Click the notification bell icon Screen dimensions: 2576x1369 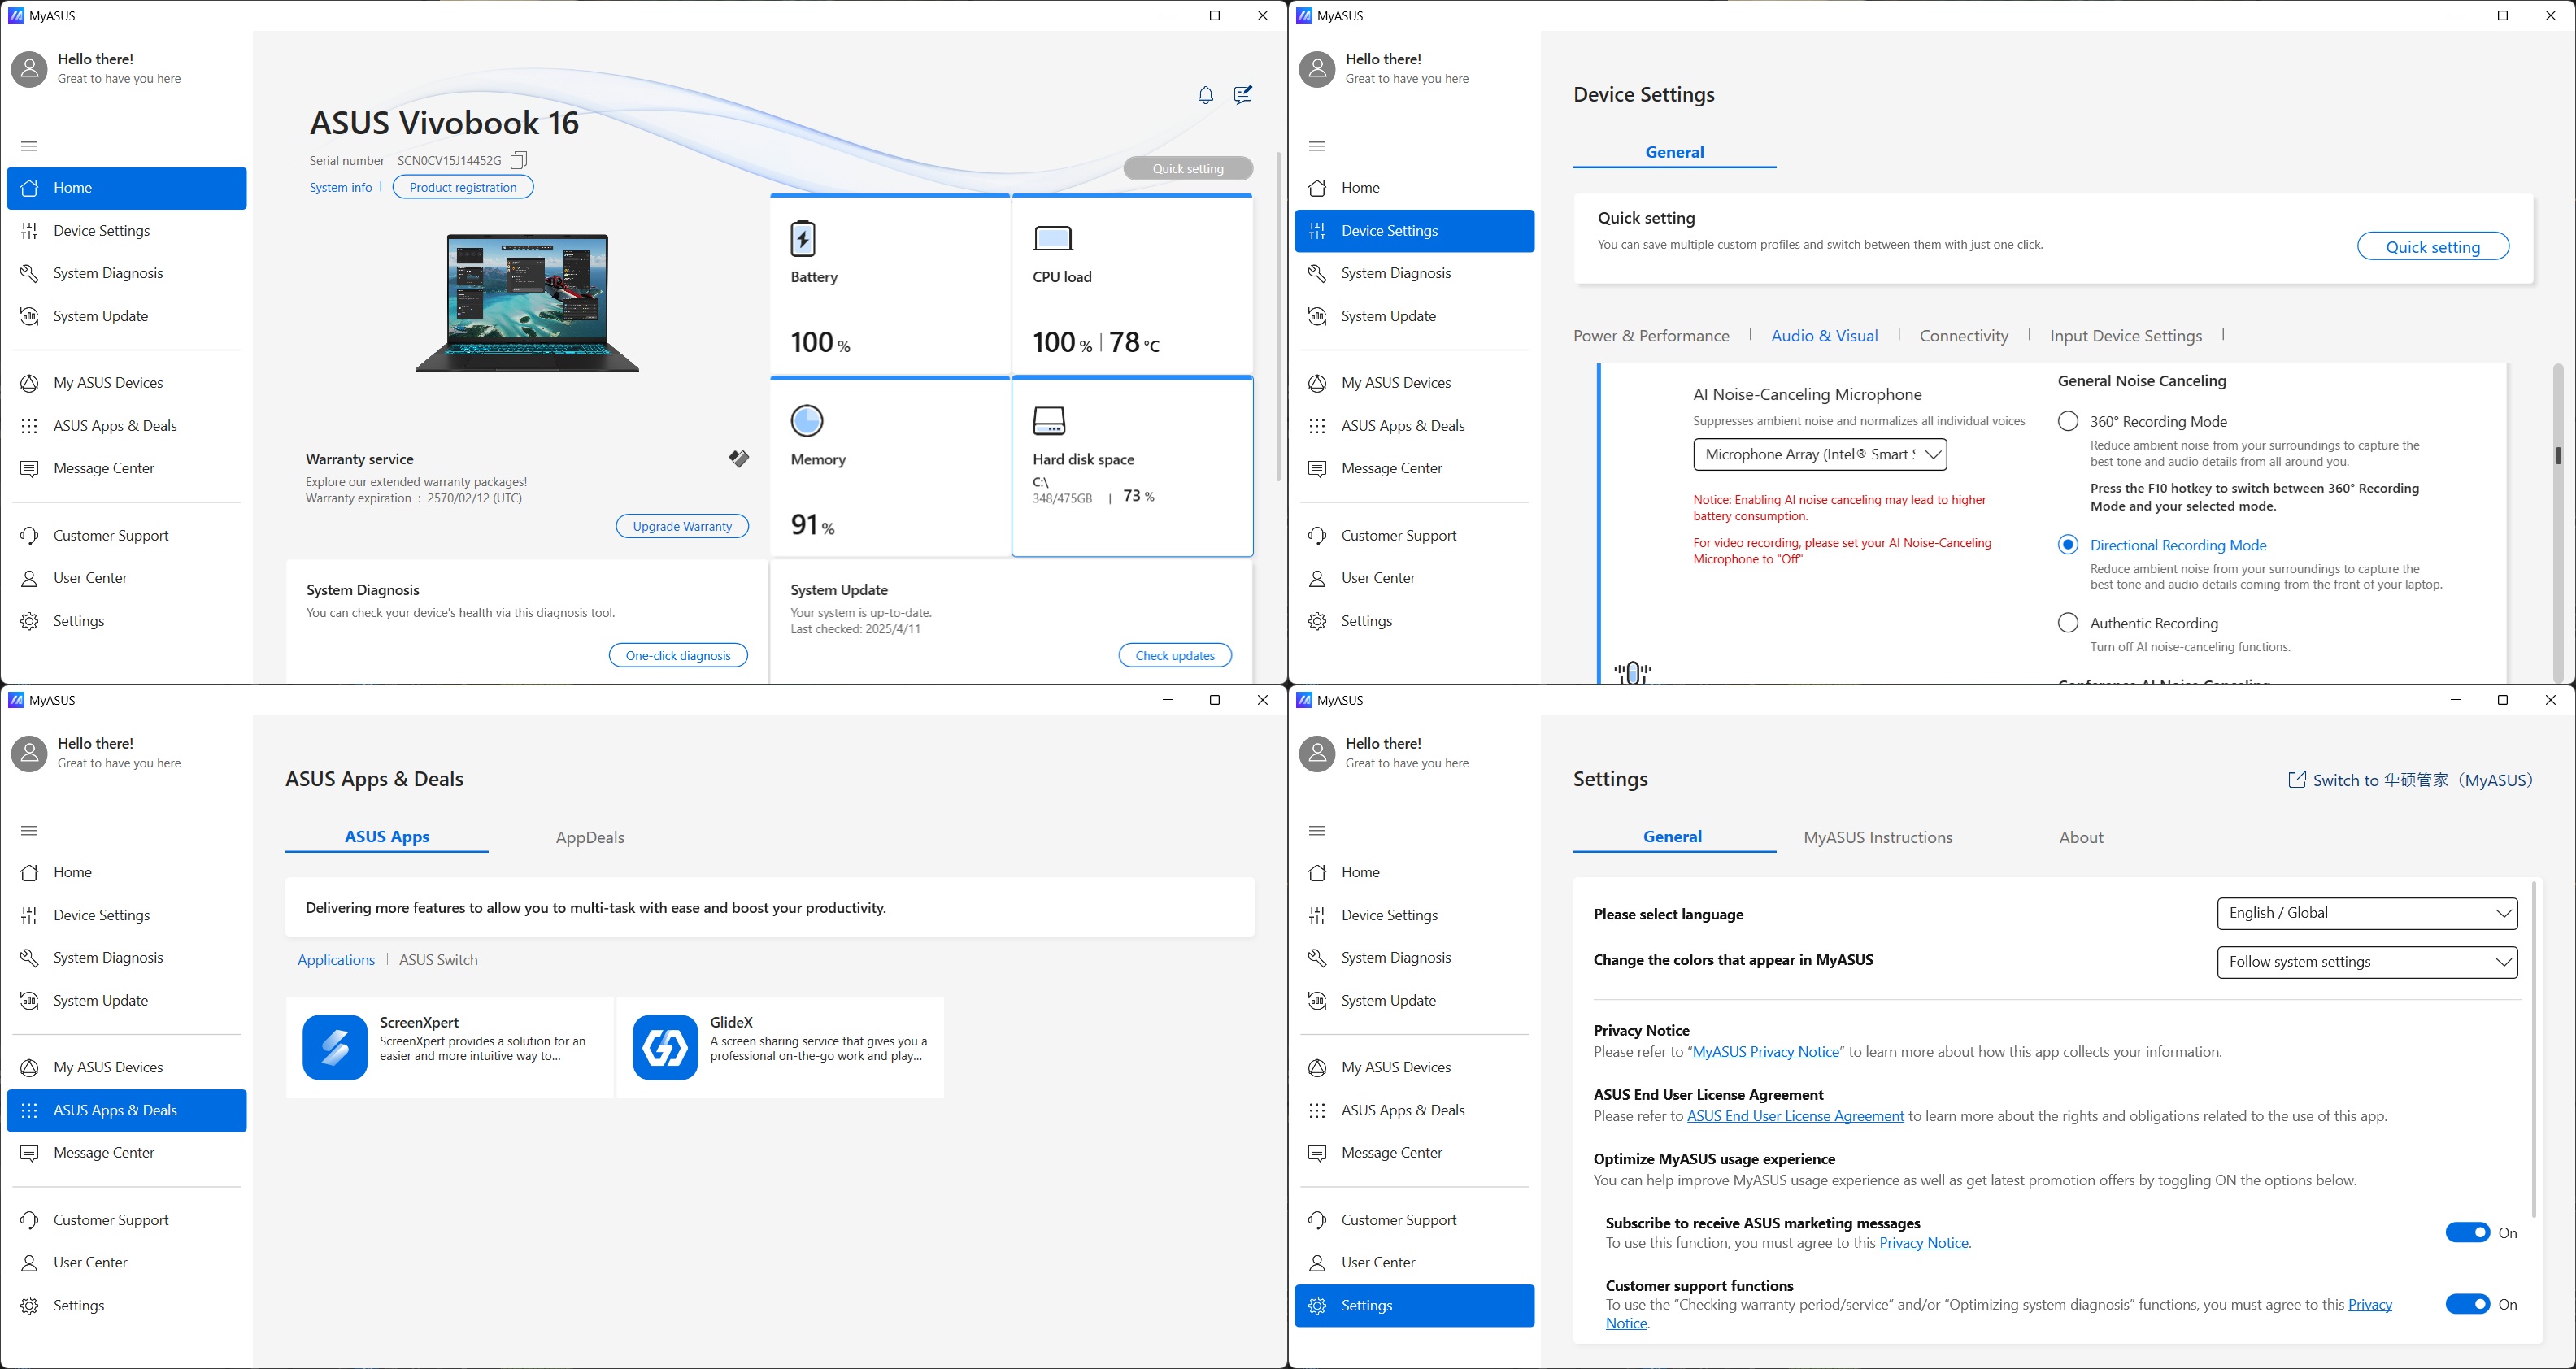click(x=1205, y=95)
